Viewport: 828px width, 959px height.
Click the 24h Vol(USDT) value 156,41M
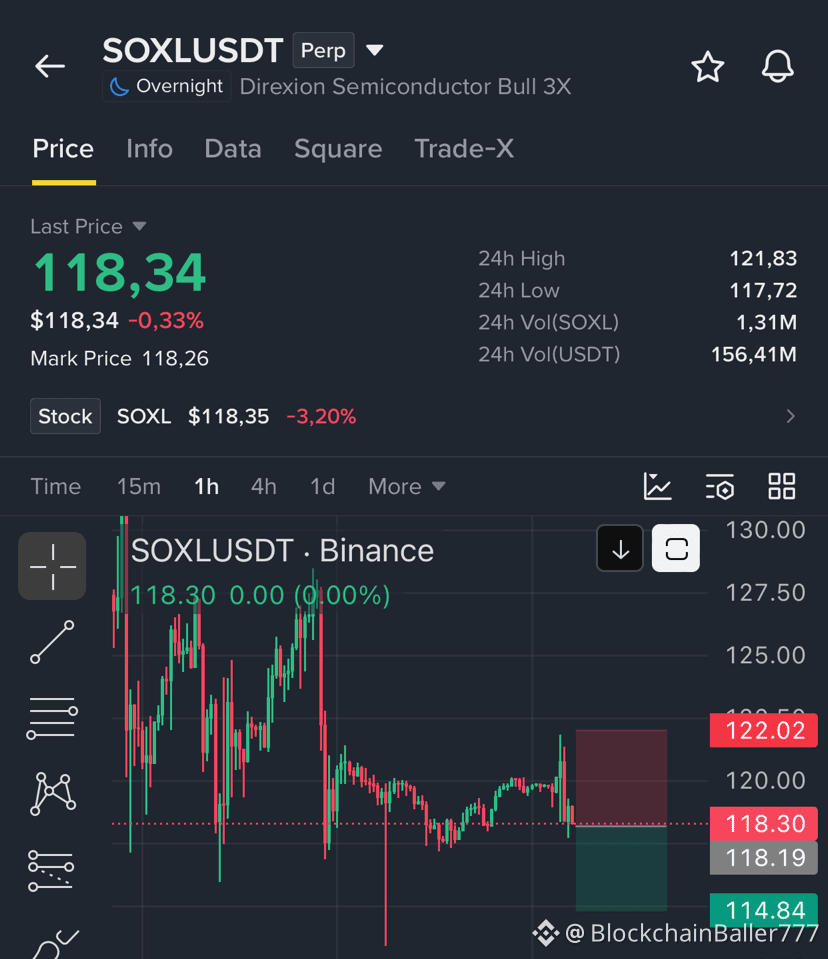(x=754, y=354)
